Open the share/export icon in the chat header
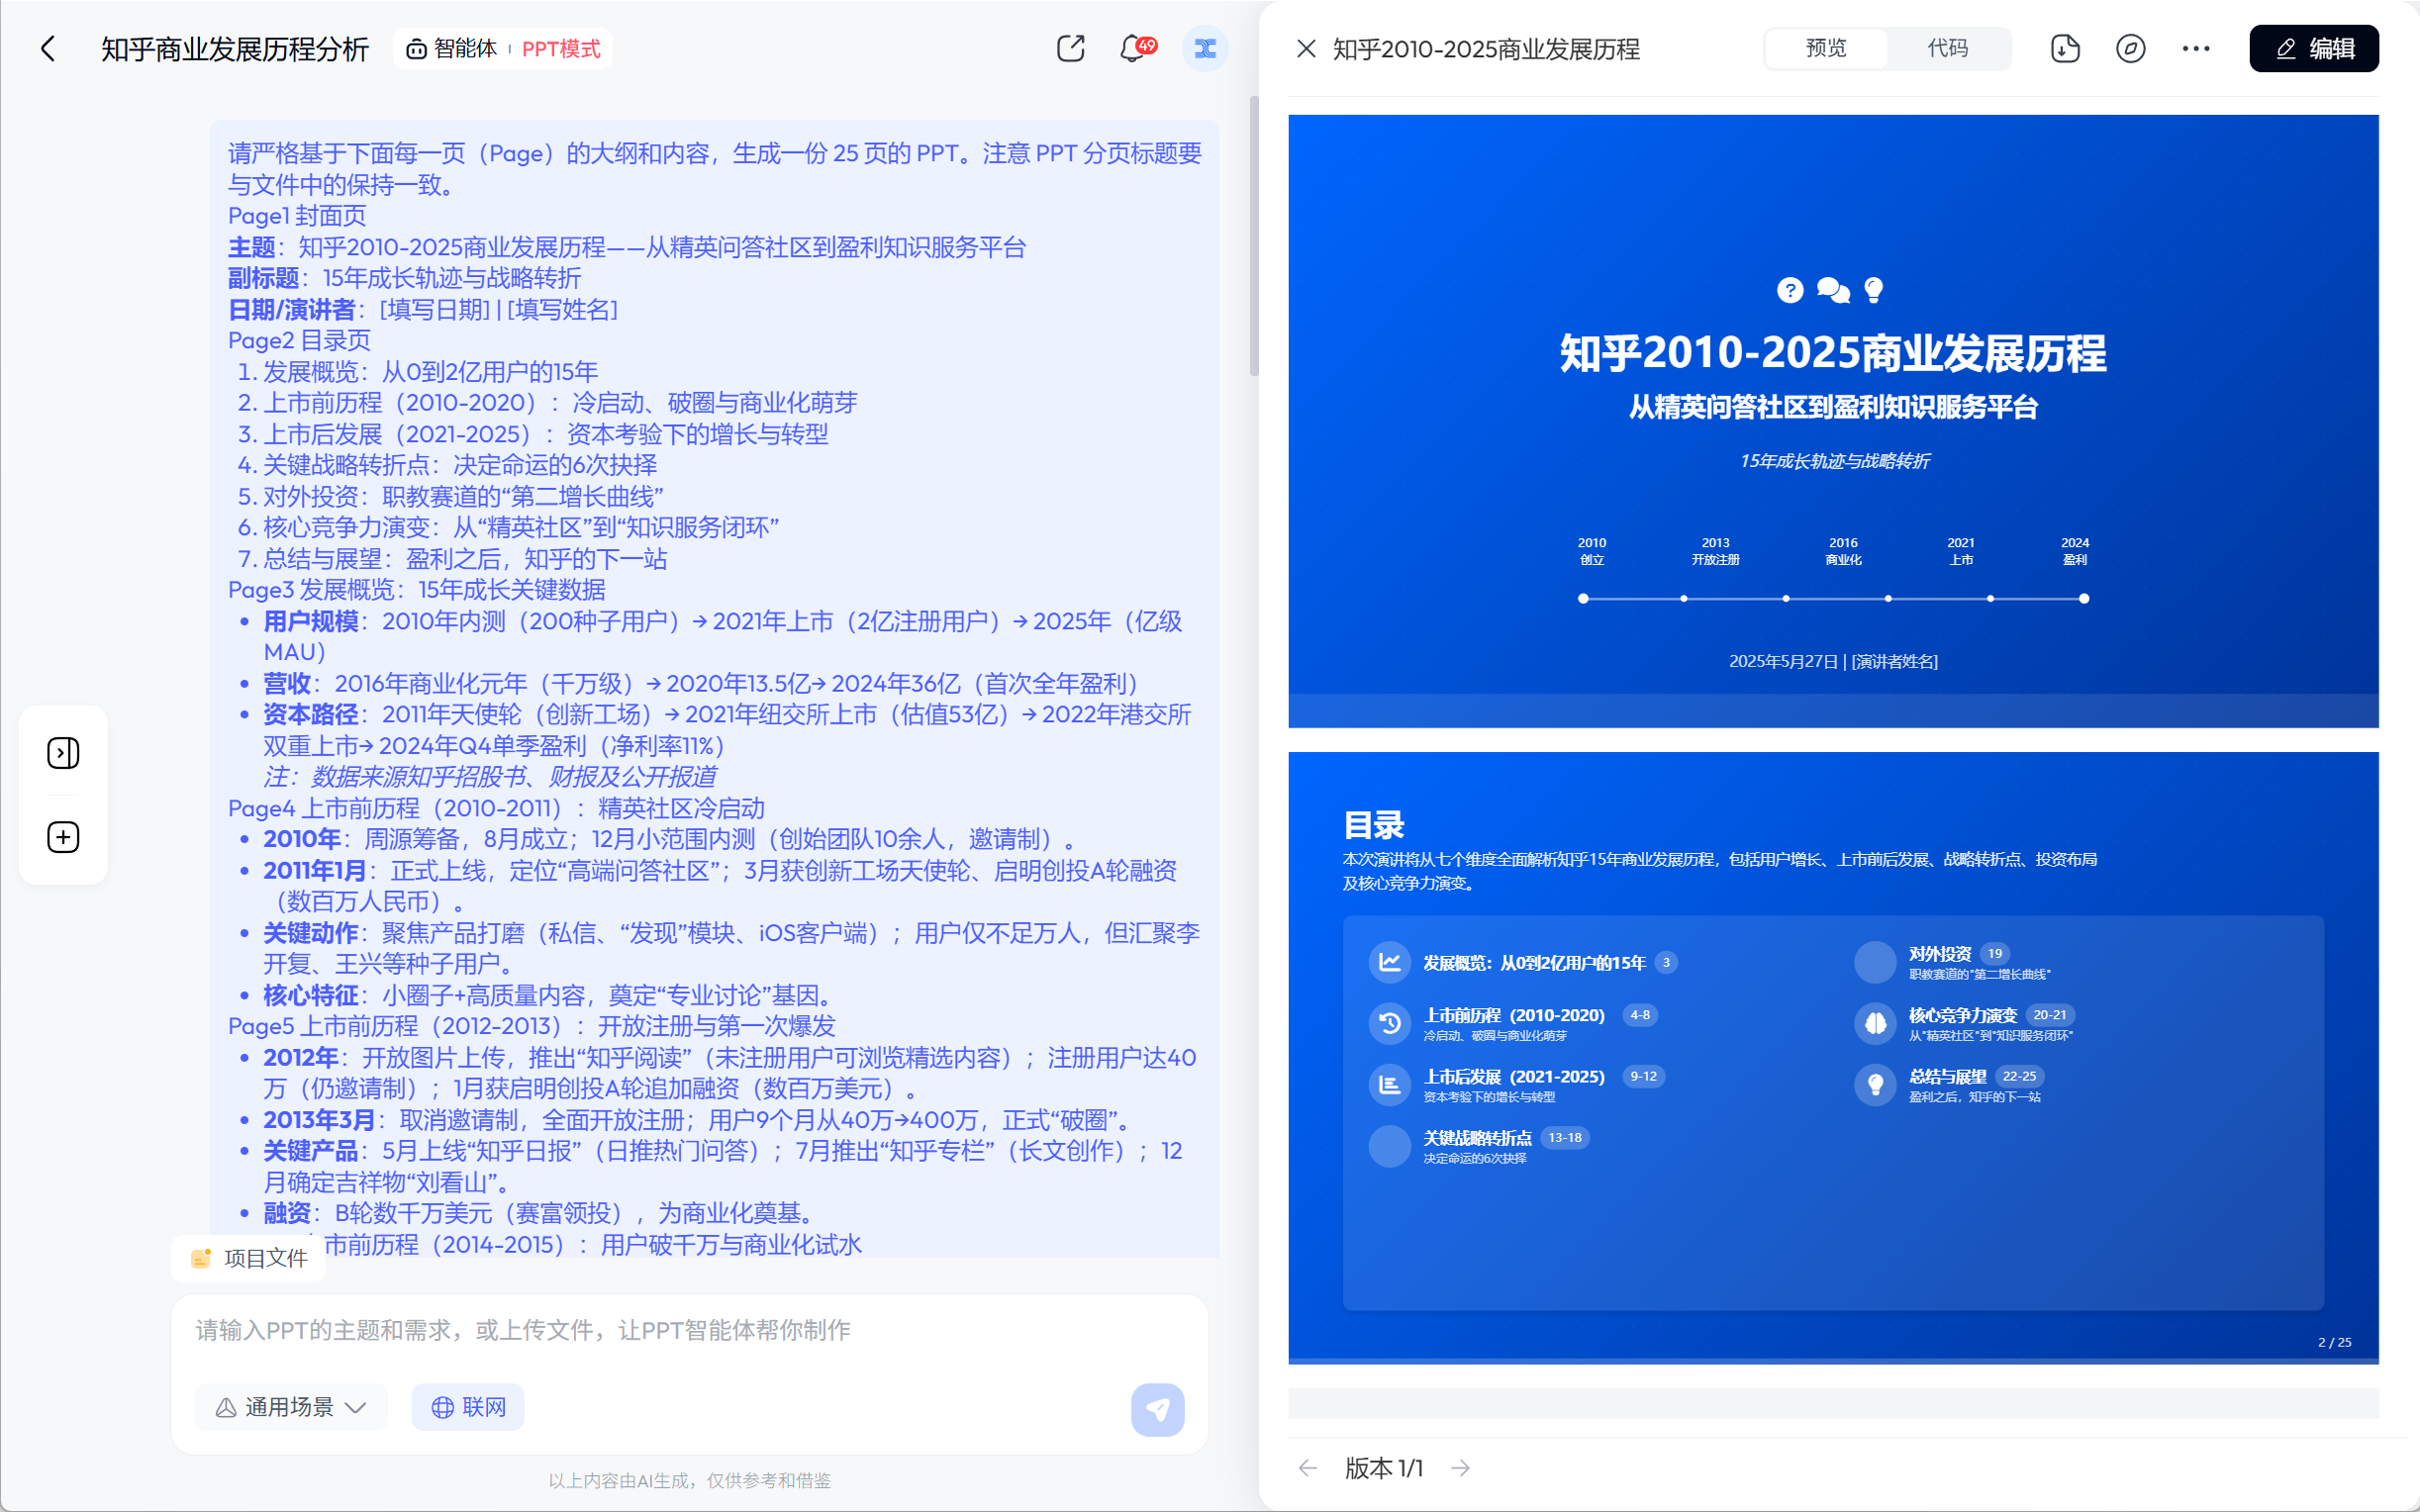The height and width of the screenshot is (1512, 2420). tap(1070, 49)
